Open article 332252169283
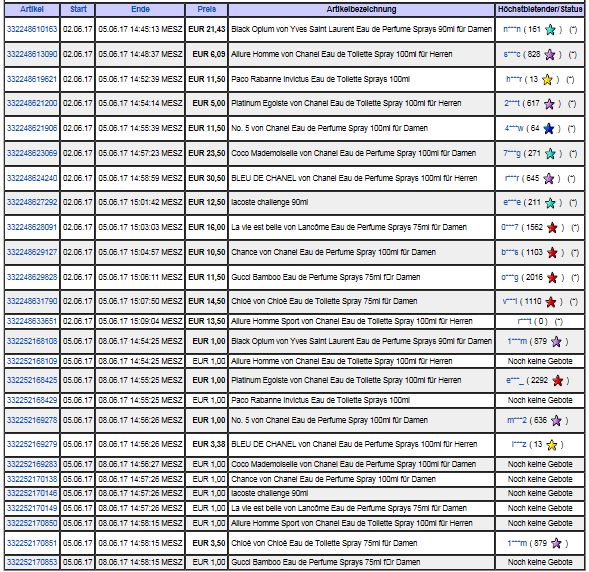The width and height of the screenshot is (589, 572). click(x=32, y=464)
